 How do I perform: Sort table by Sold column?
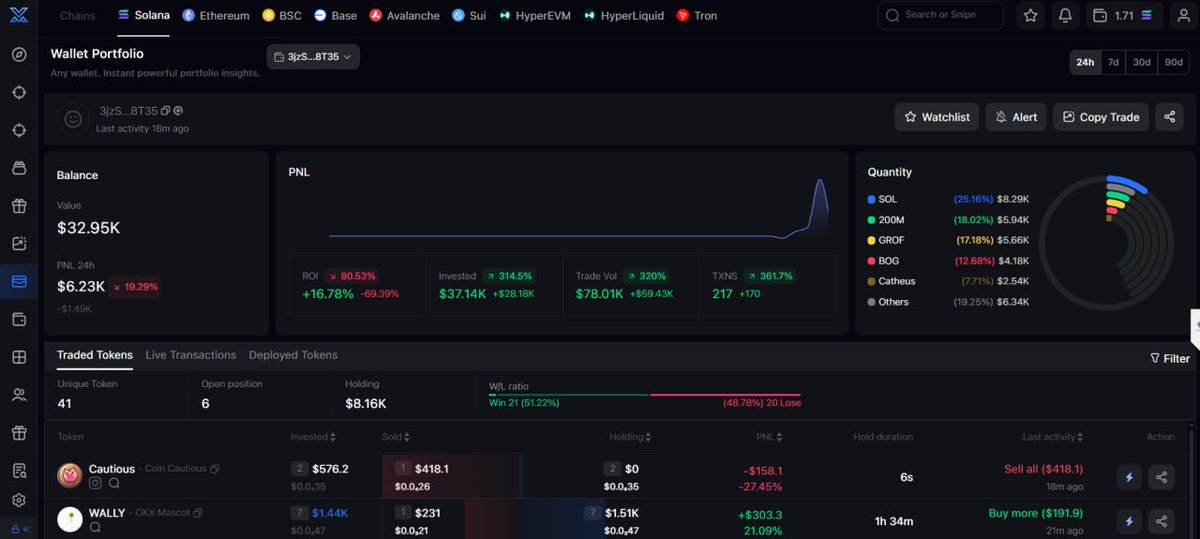(396, 437)
